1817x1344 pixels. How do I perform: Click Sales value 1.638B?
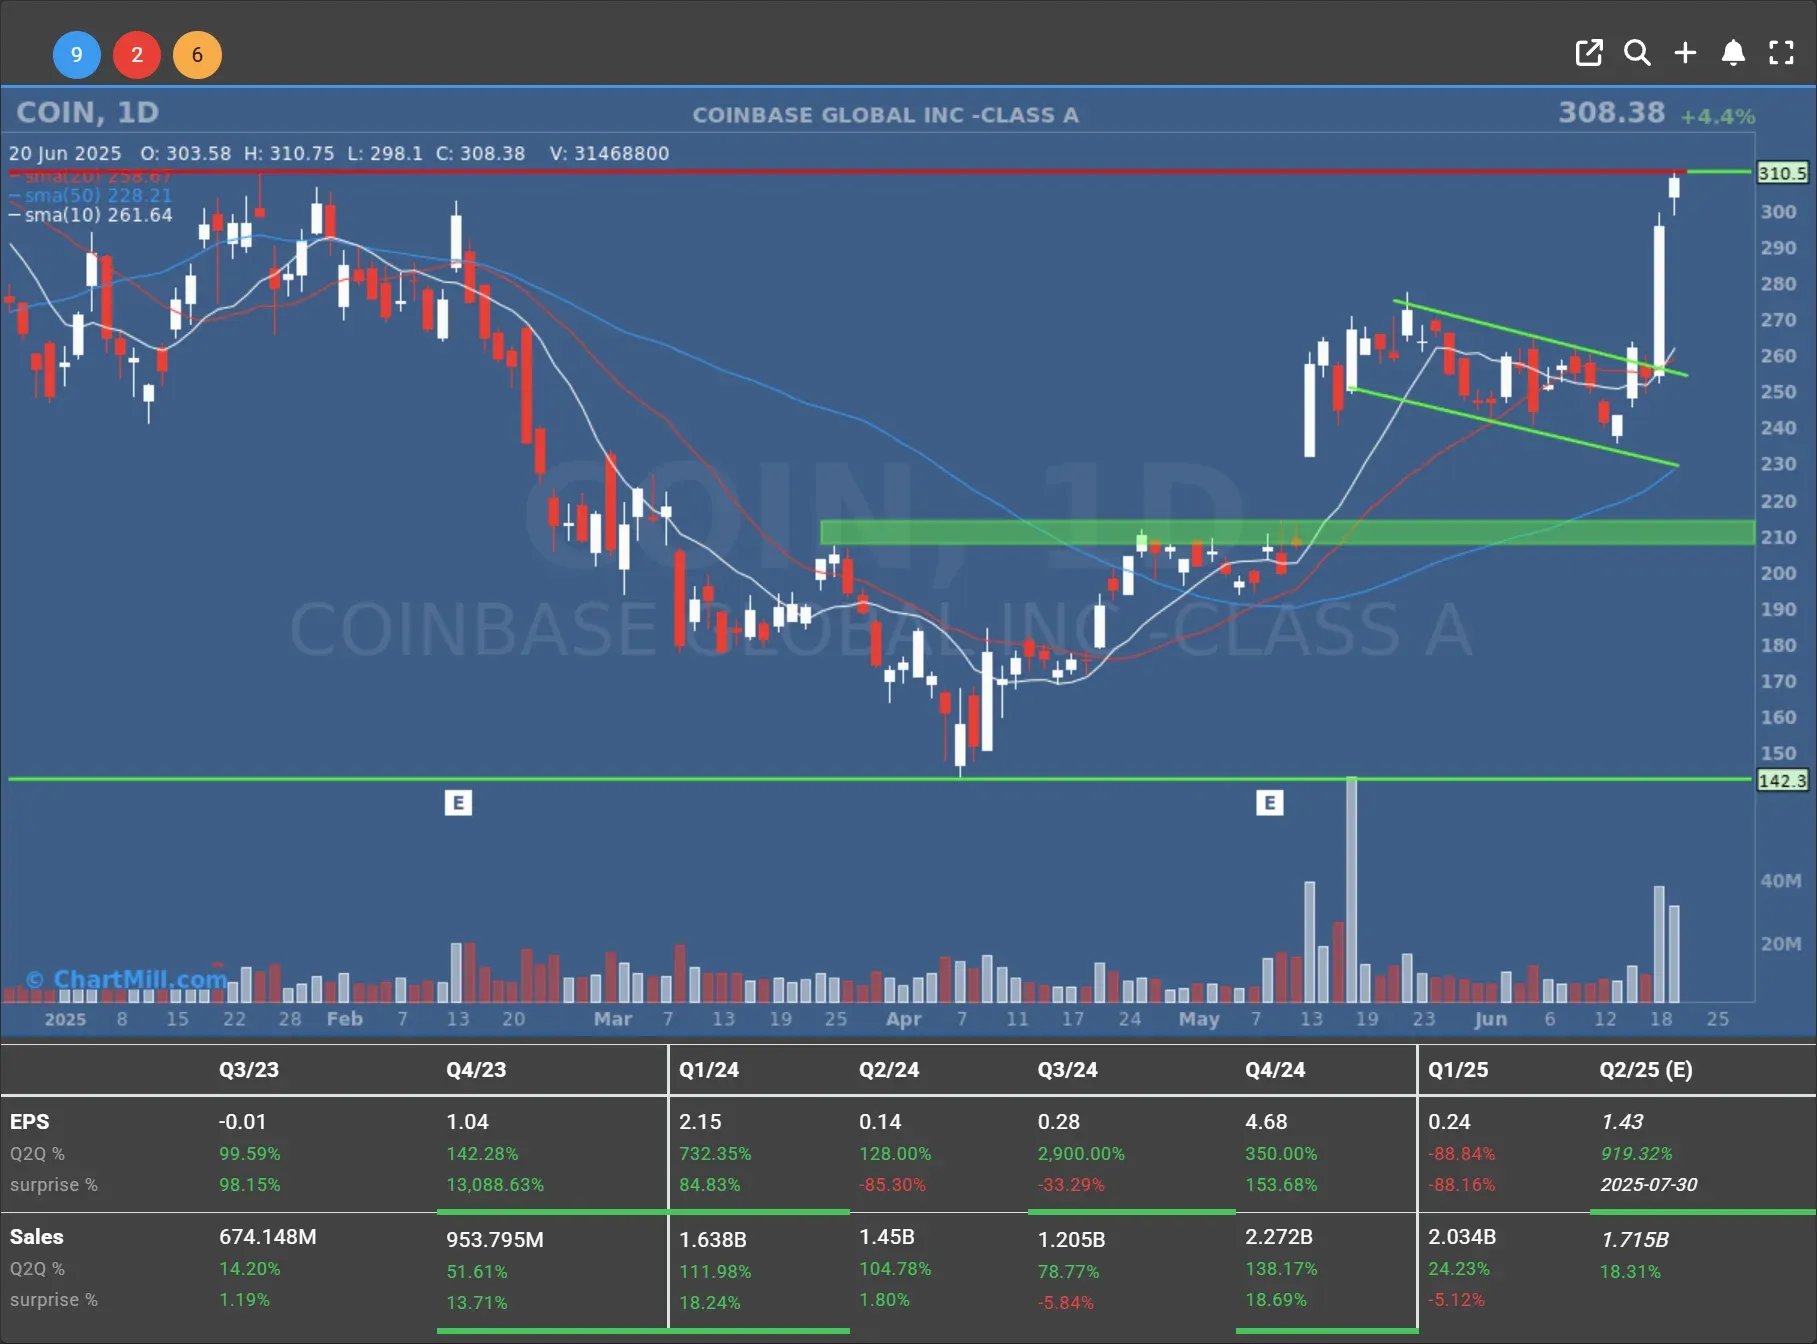(713, 1240)
